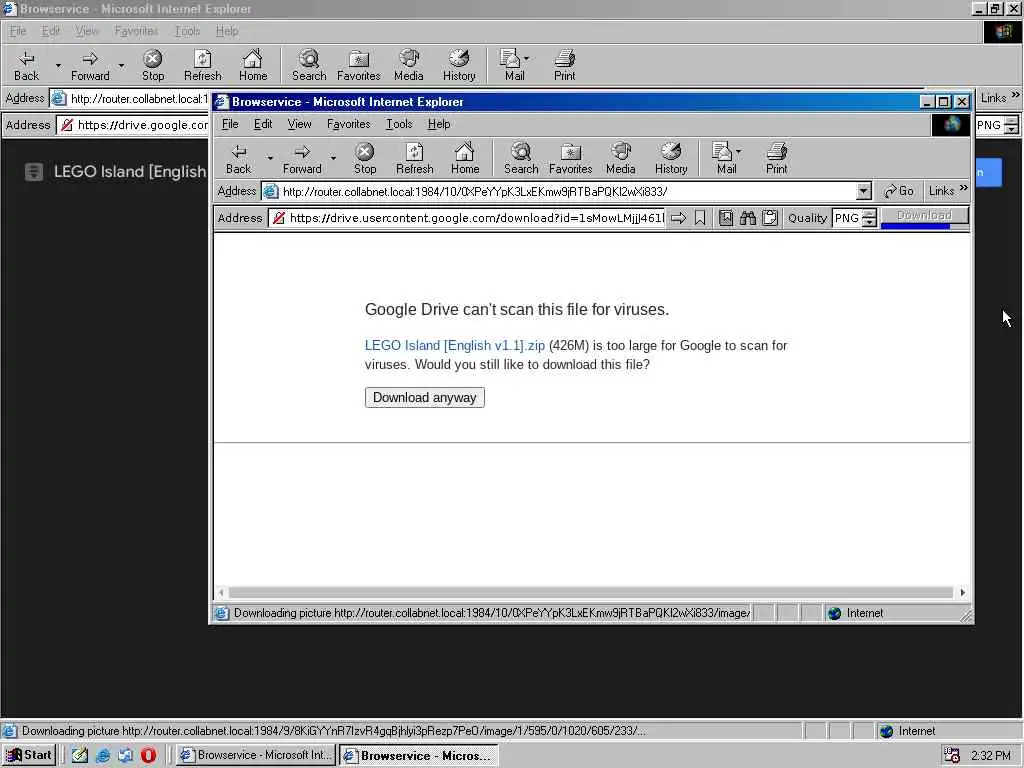Screen dimensions: 1024x768
Task: Open Back dropdown arrow in background window
Action: click(58, 65)
